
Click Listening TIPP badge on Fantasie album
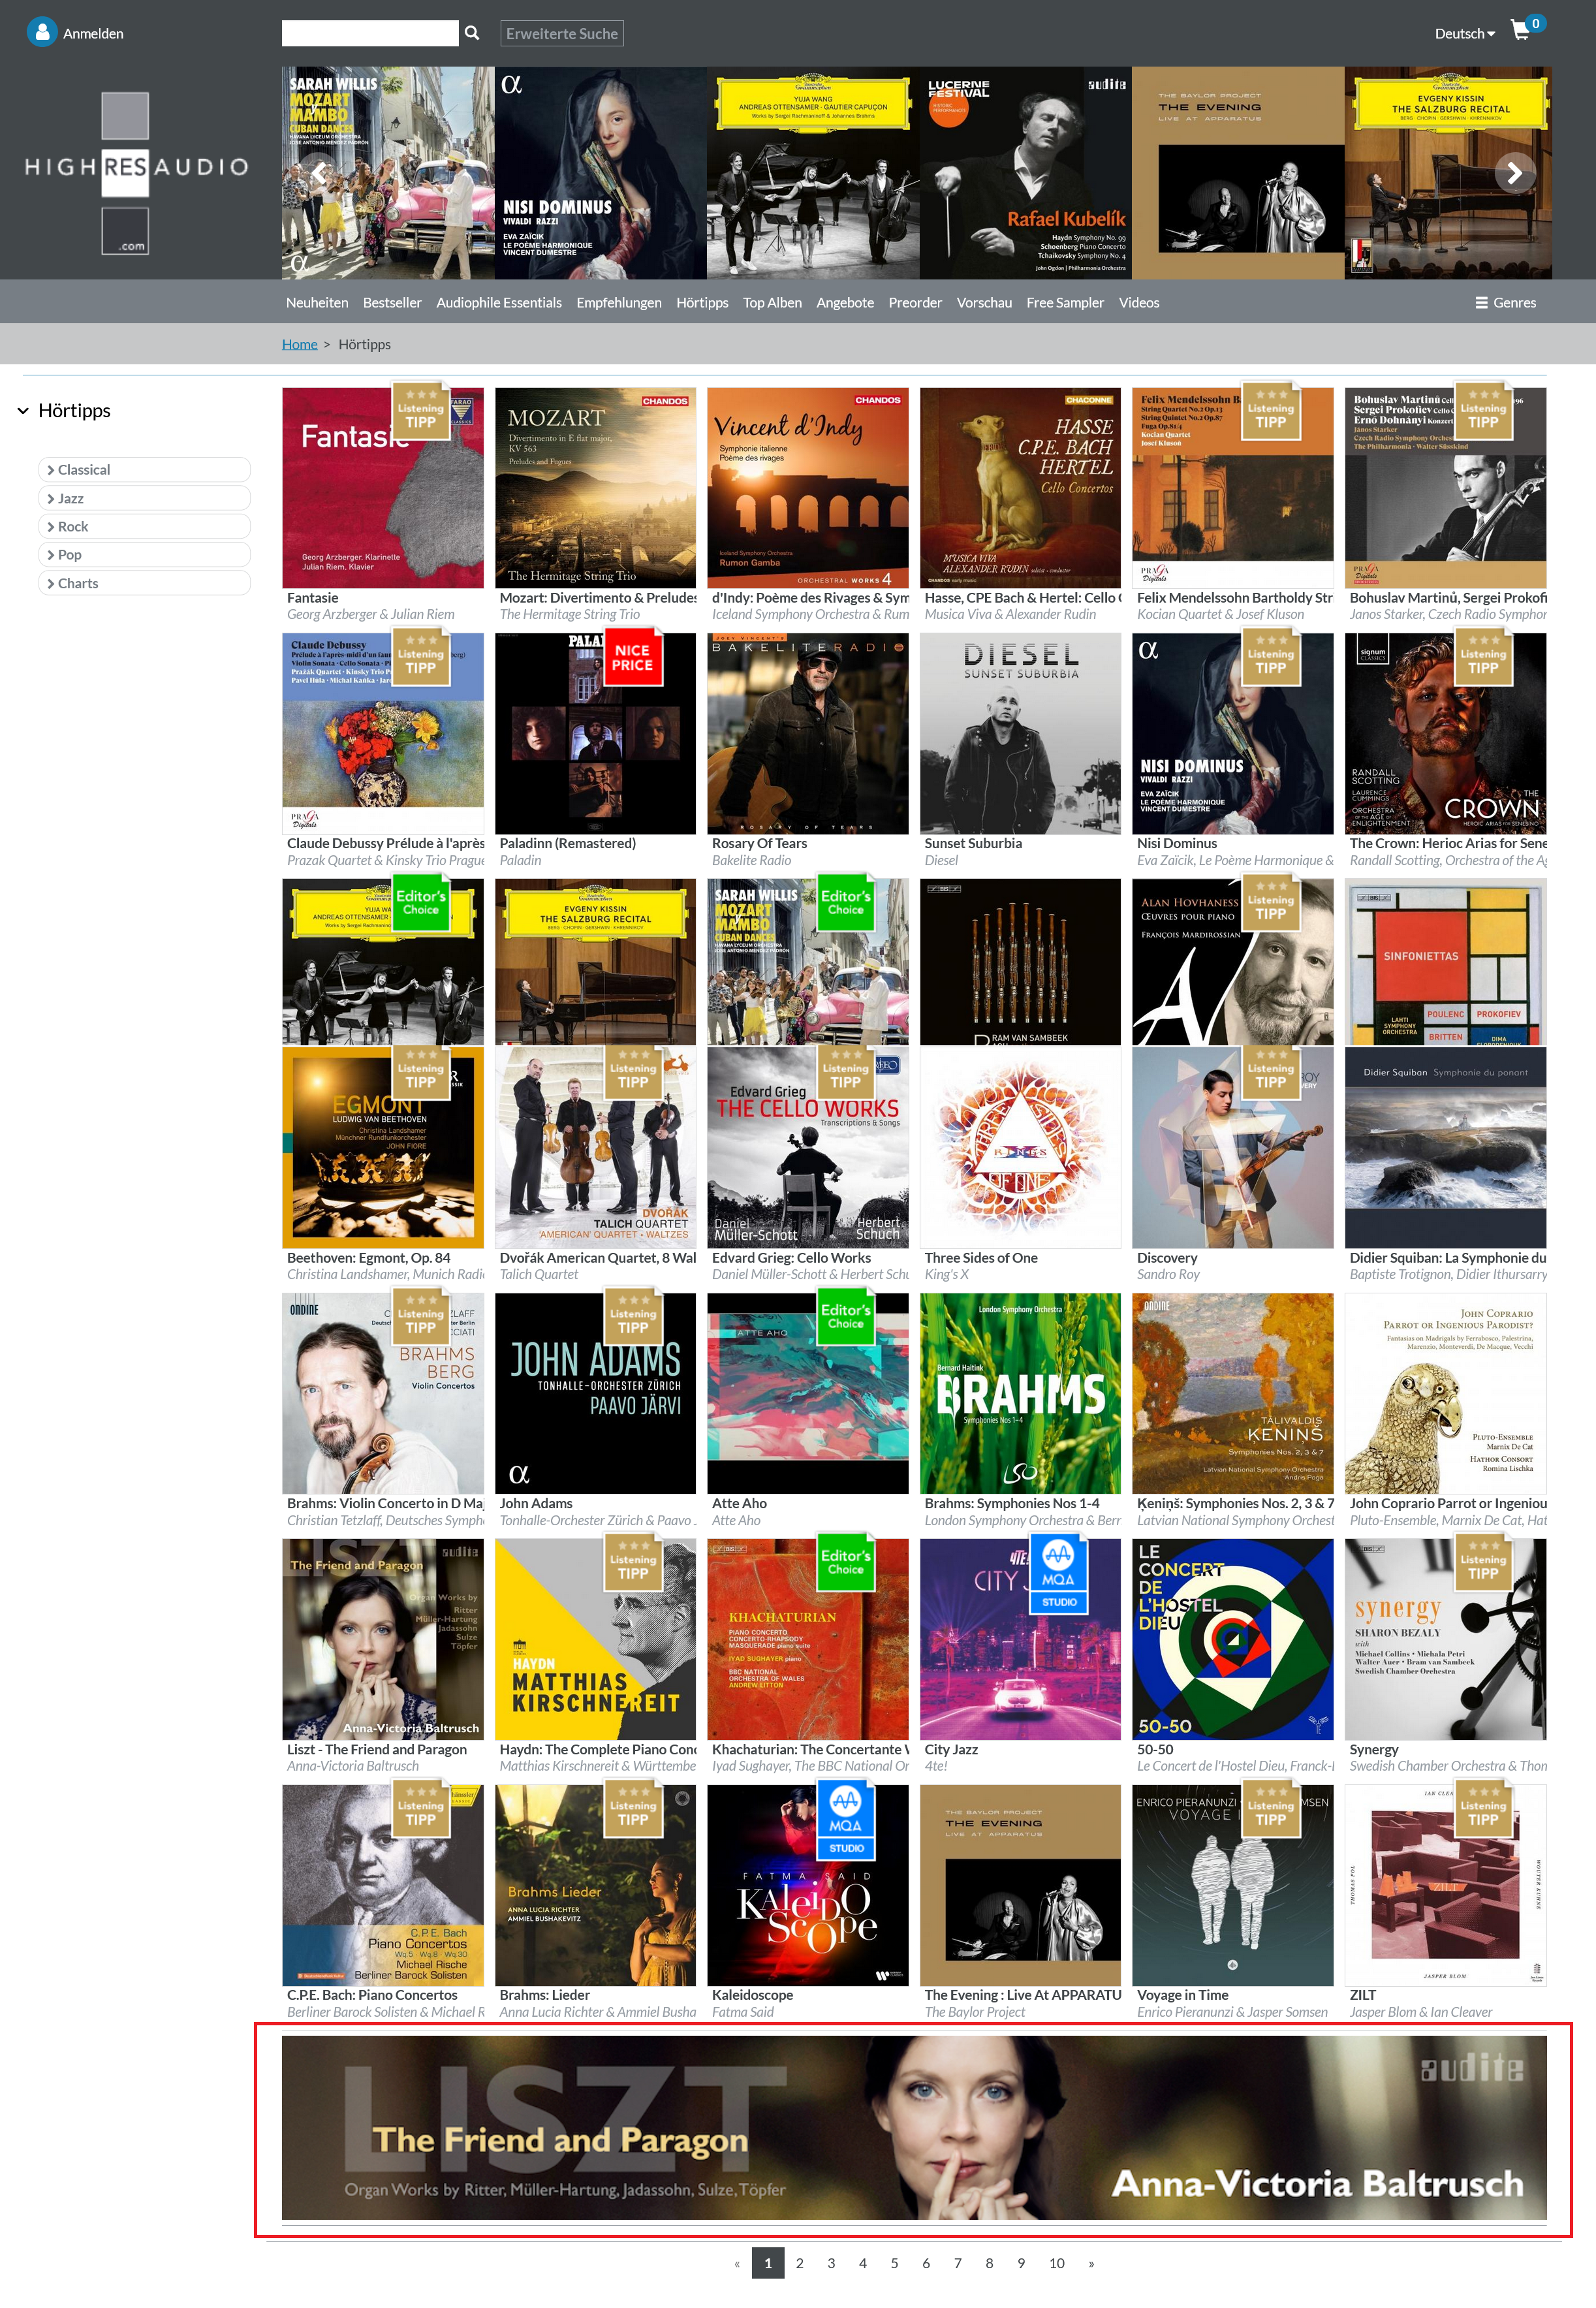point(421,411)
